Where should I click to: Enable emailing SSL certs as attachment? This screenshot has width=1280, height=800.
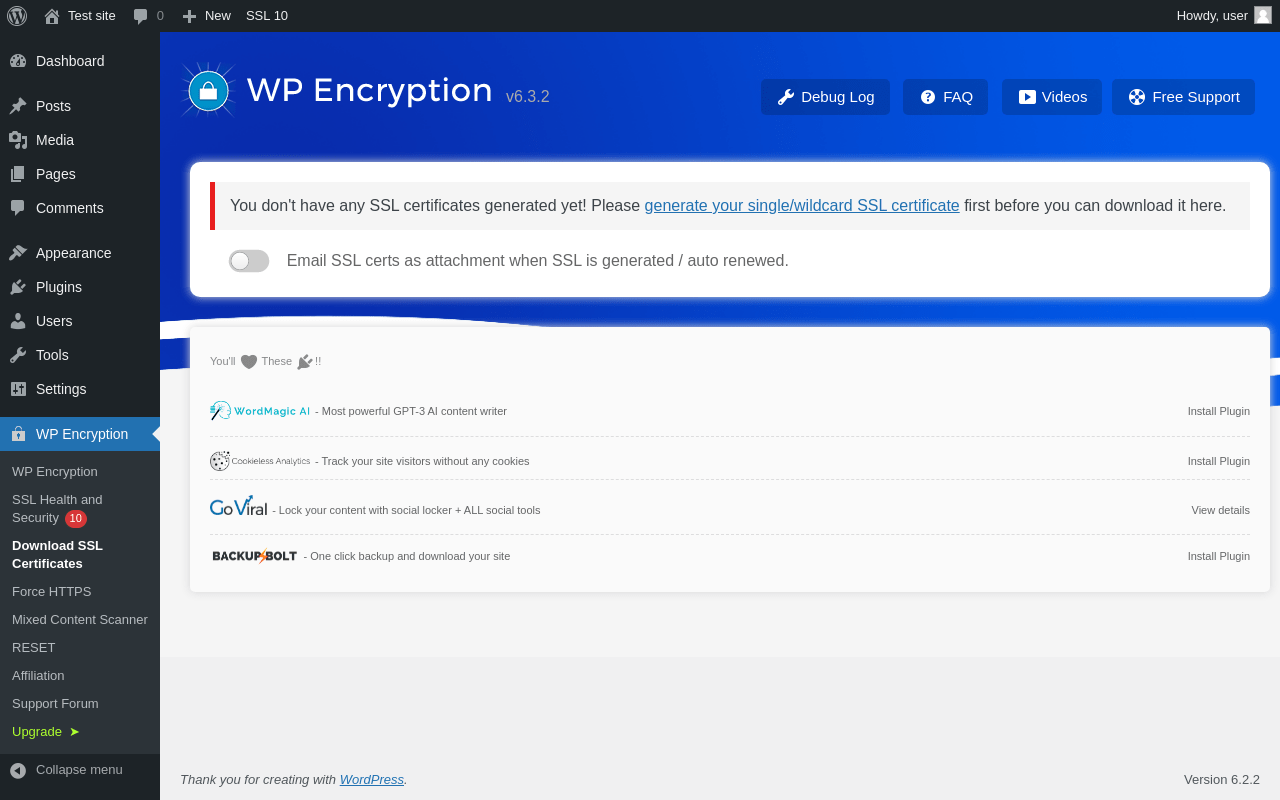[249, 261]
